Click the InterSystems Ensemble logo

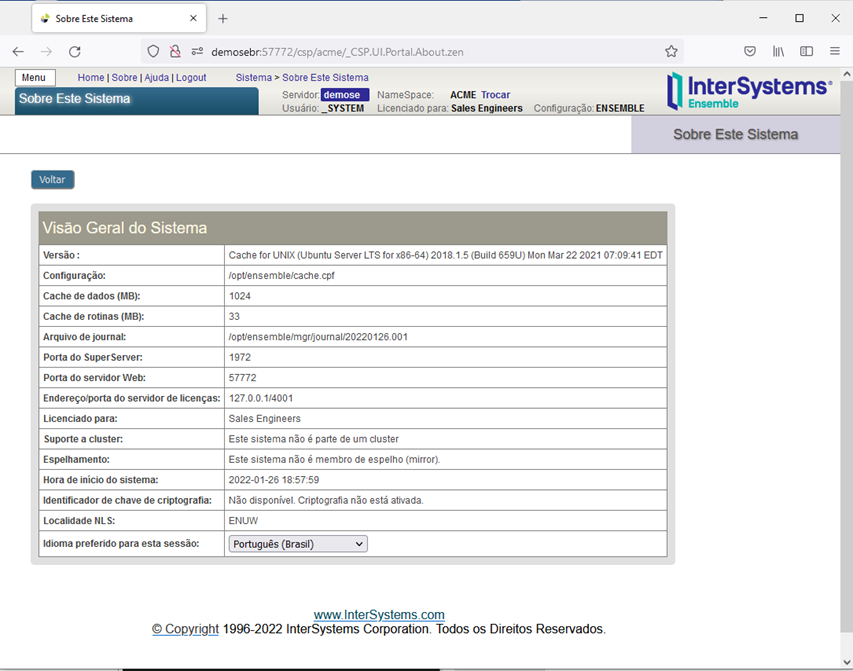749,91
